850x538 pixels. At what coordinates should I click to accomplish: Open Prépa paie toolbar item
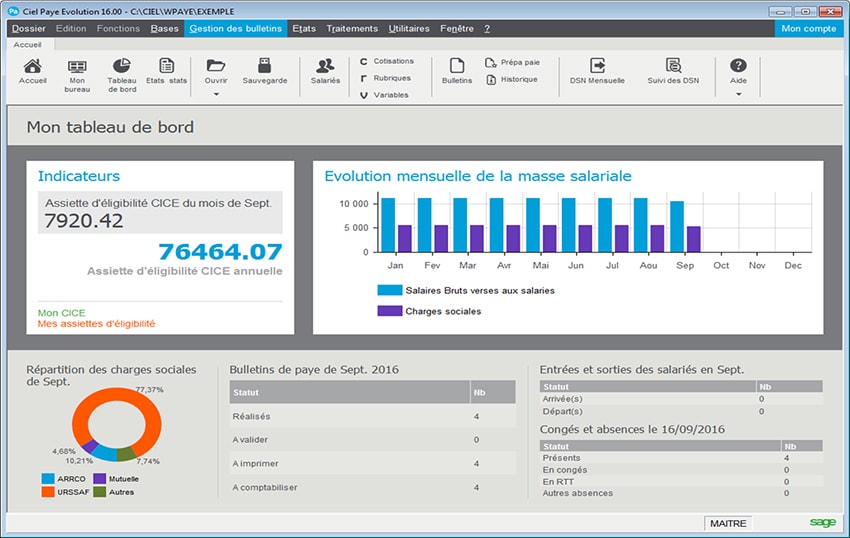coord(512,62)
